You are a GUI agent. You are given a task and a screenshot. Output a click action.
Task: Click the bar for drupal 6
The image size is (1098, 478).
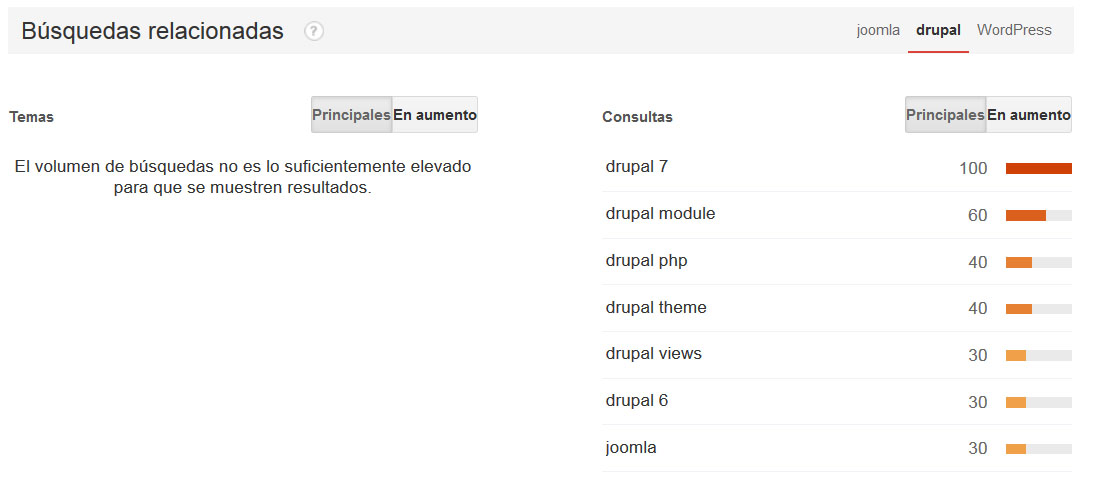tap(1038, 402)
